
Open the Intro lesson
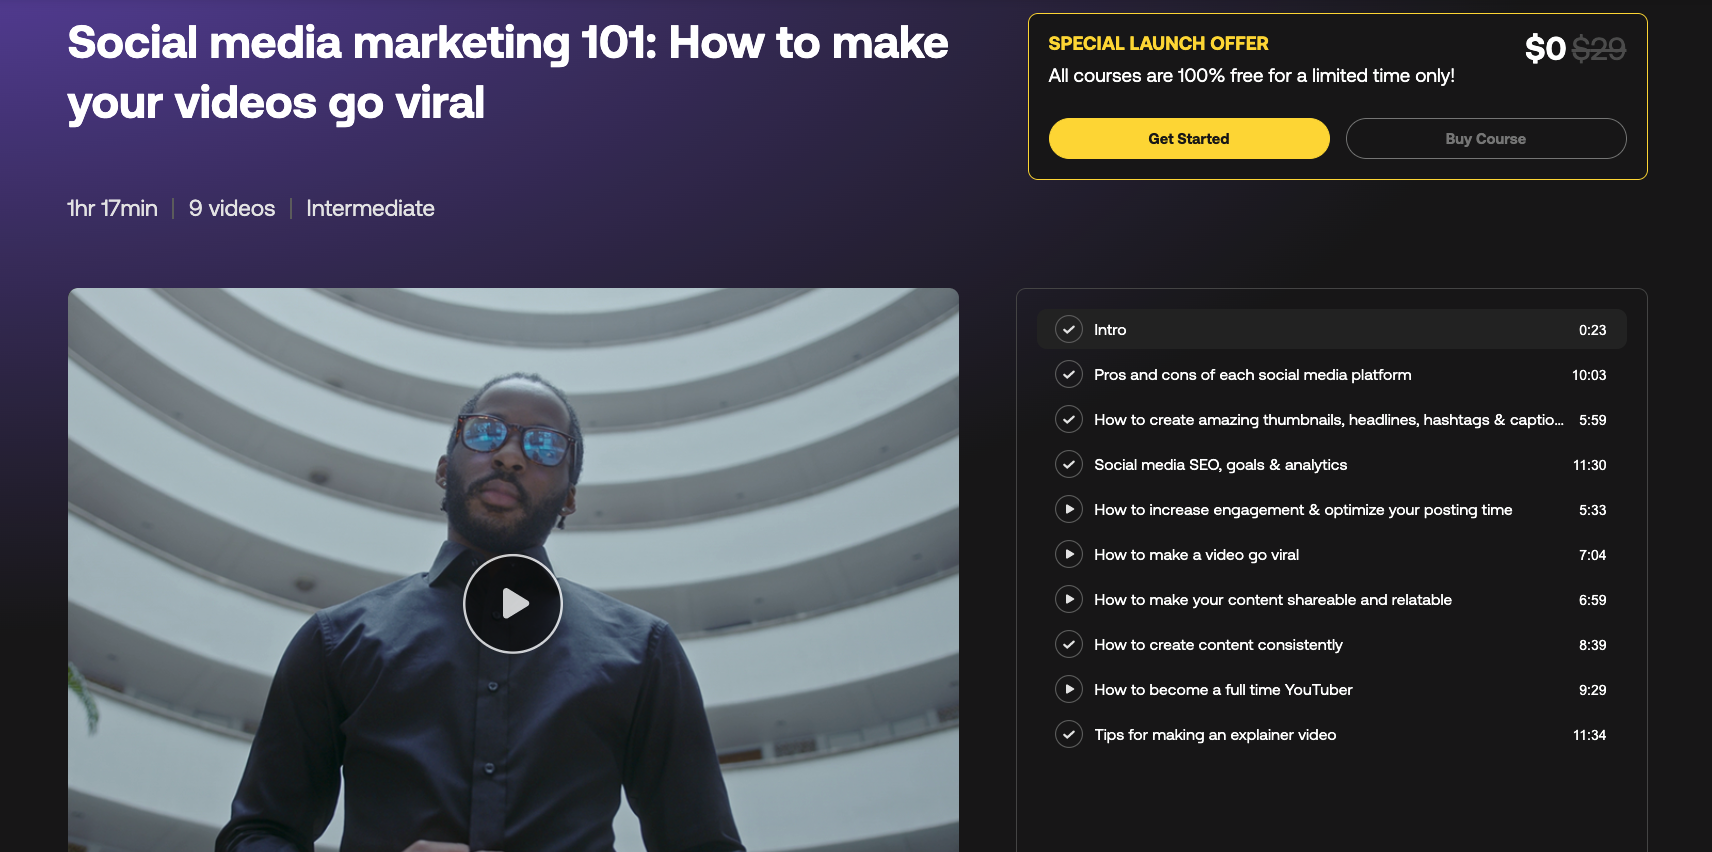(1332, 329)
